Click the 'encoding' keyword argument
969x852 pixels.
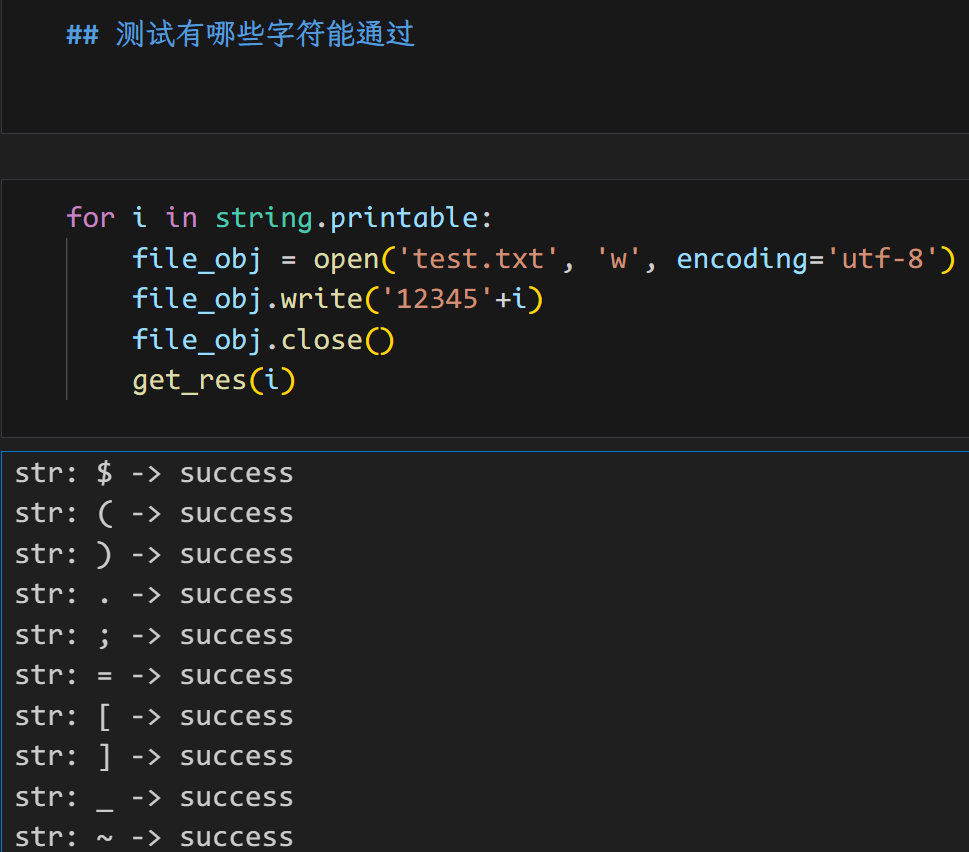coord(742,259)
